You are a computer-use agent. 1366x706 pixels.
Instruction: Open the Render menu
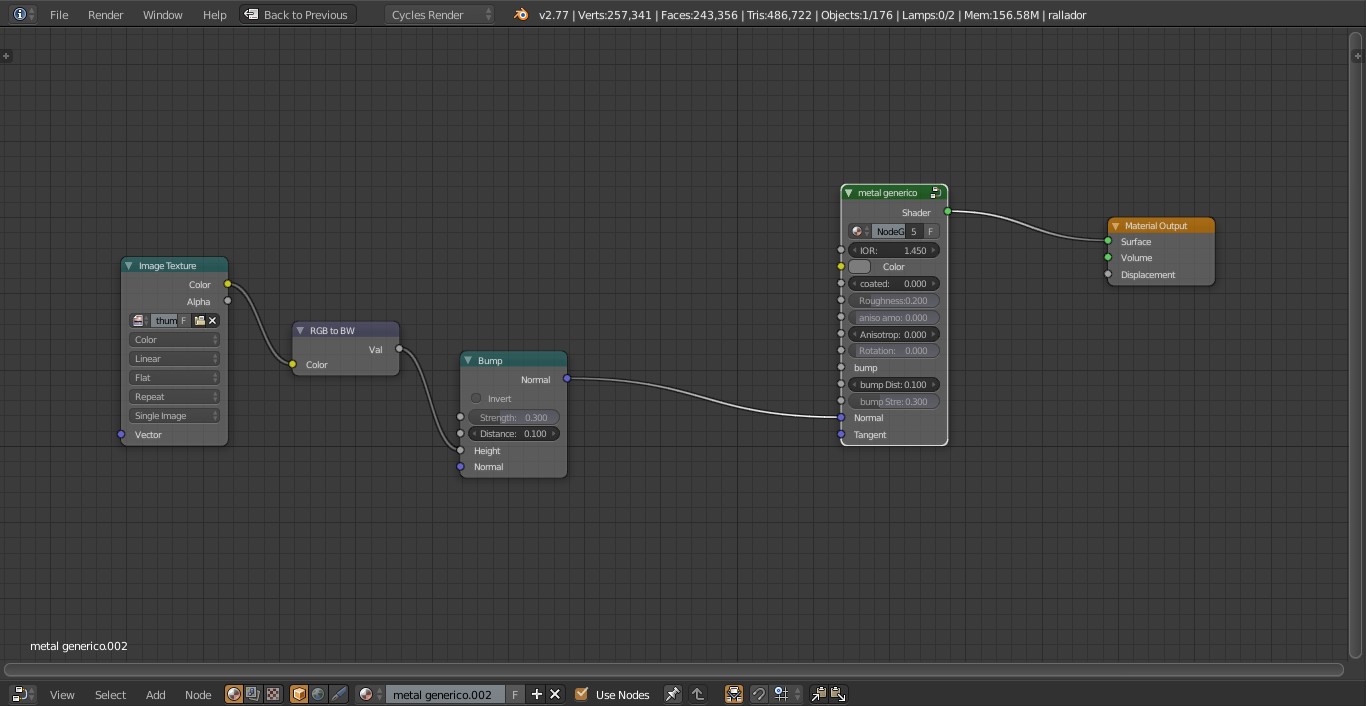click(x=106, y=15)
